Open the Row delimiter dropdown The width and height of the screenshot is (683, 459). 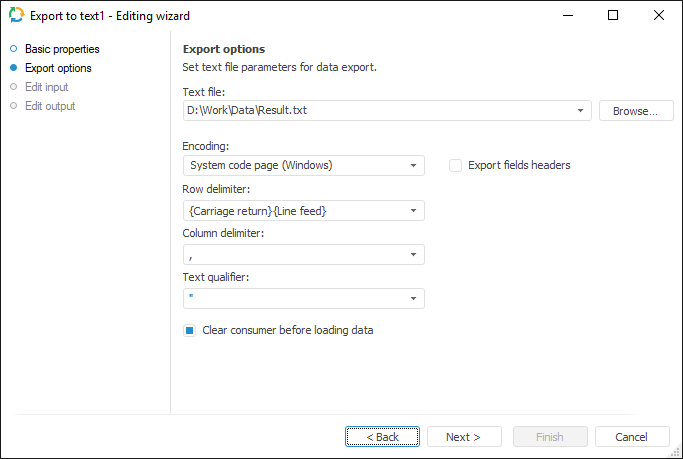(413, 211)
